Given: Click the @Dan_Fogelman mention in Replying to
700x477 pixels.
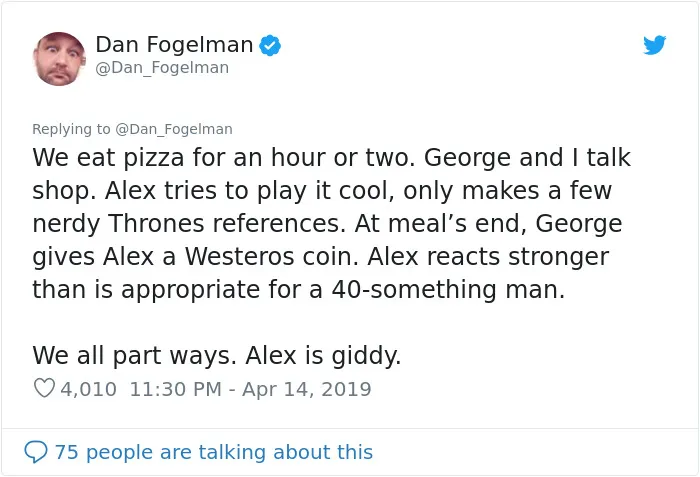Looking at the screenshot, I should tap(174, 129).
